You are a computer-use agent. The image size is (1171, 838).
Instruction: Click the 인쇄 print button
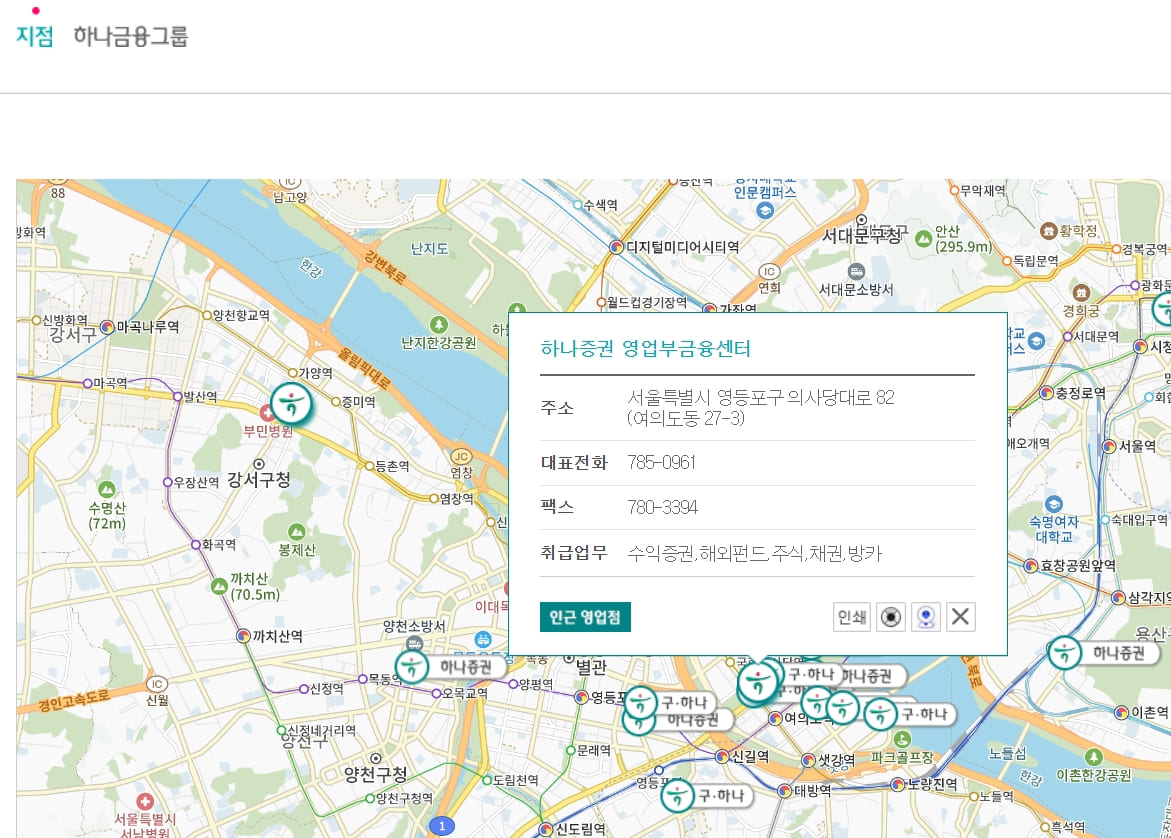tap(851, 617)
